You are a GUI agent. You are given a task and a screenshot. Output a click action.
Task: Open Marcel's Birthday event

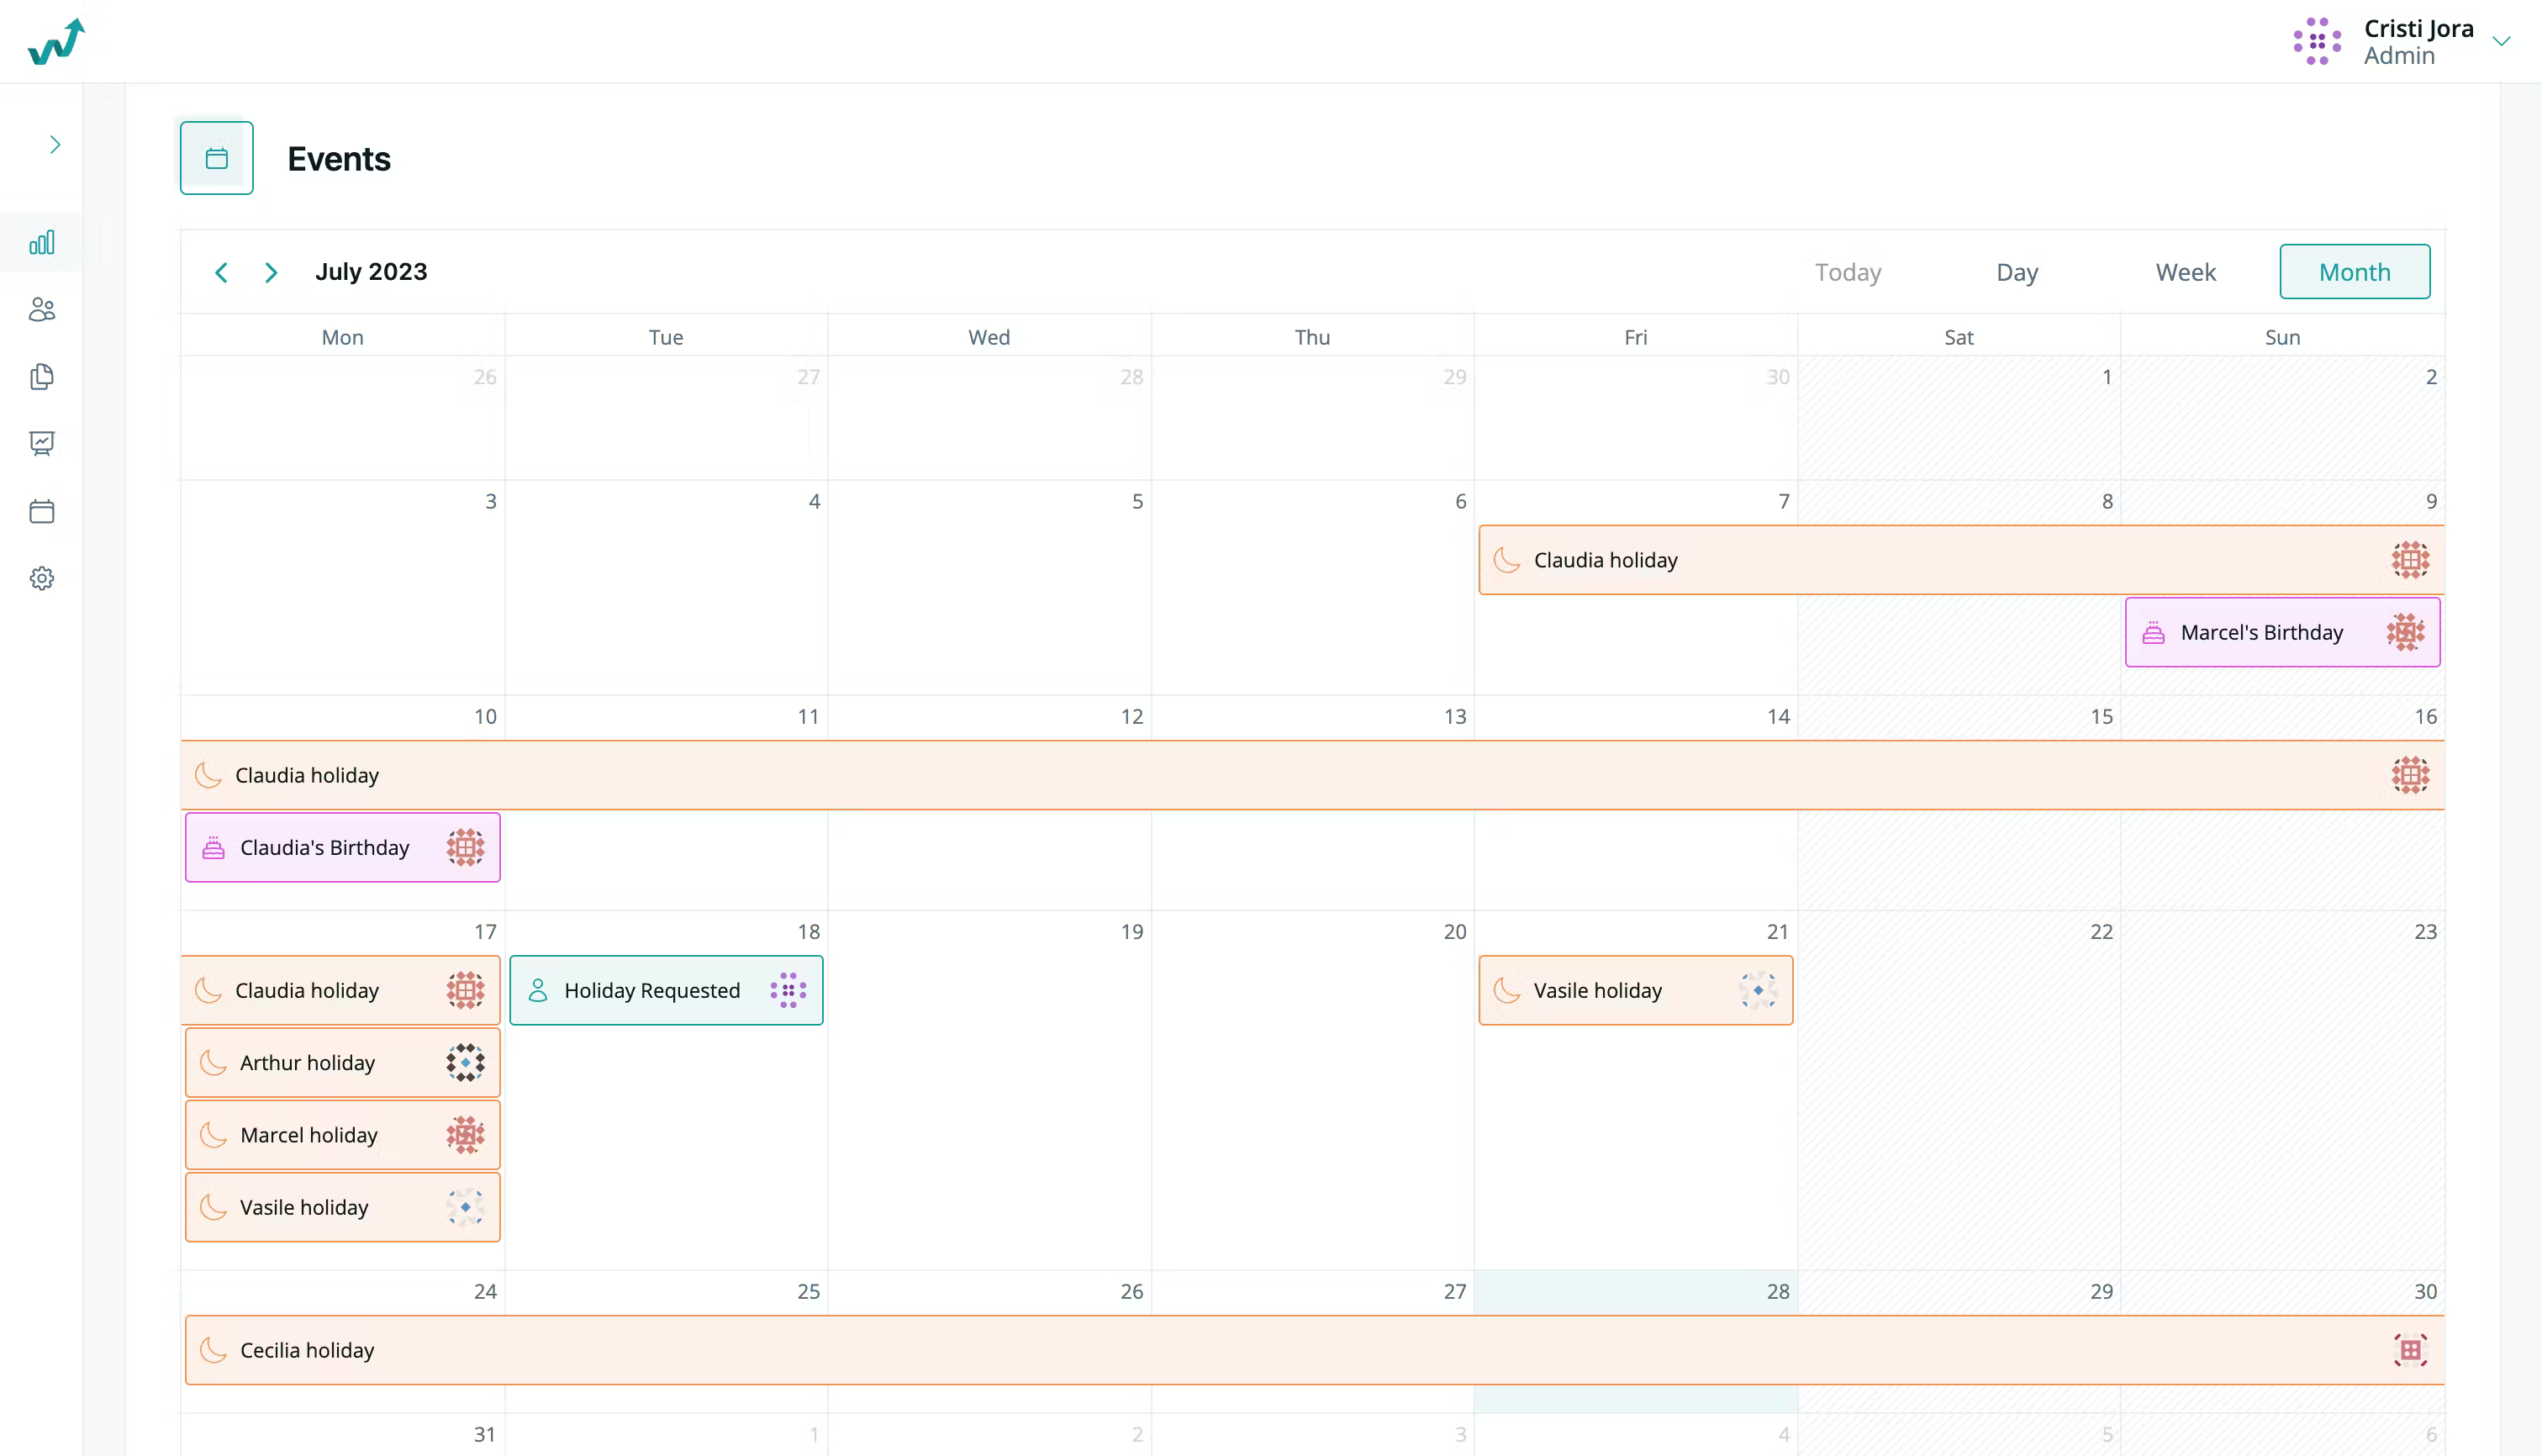2261,632
